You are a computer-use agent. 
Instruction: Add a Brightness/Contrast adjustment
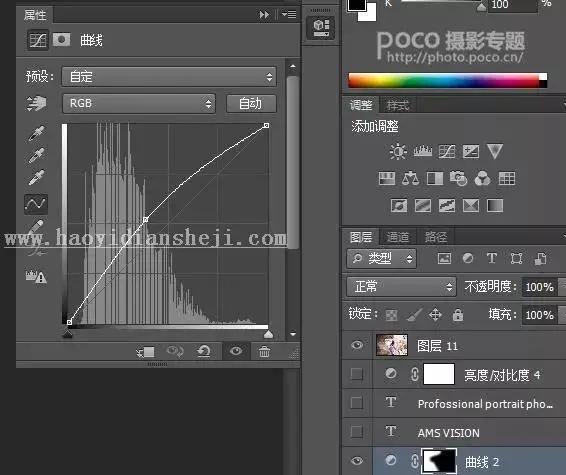[398, 152]
